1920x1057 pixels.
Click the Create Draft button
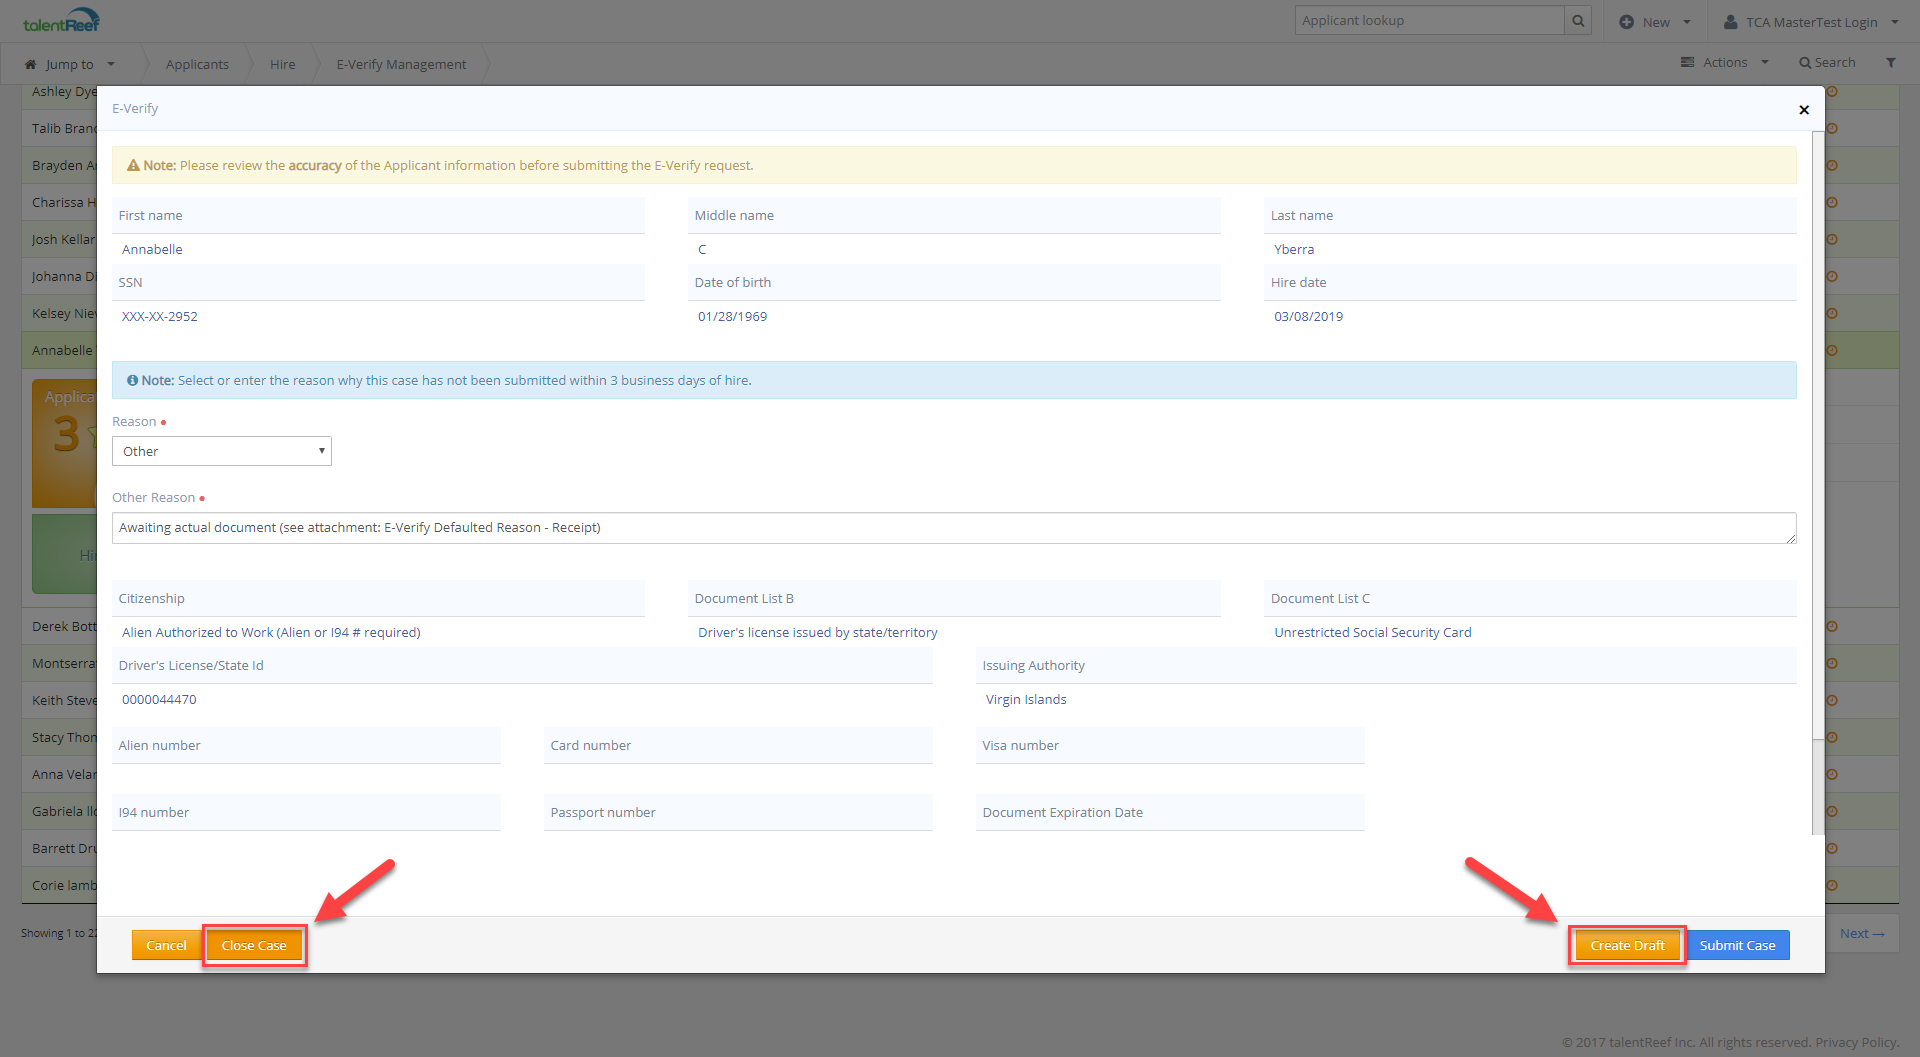[x=1627, y=945]
